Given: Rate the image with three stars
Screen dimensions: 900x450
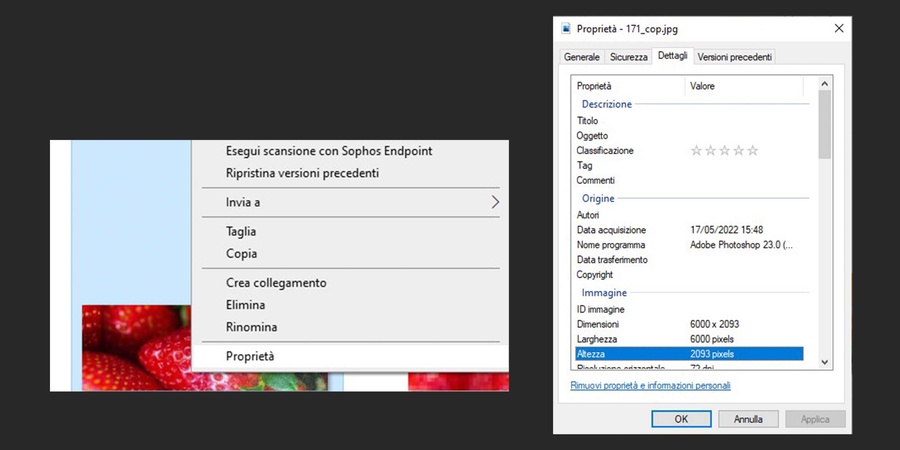Looking at the screenshot, I should pyautogui.click(x=725, y=151).
